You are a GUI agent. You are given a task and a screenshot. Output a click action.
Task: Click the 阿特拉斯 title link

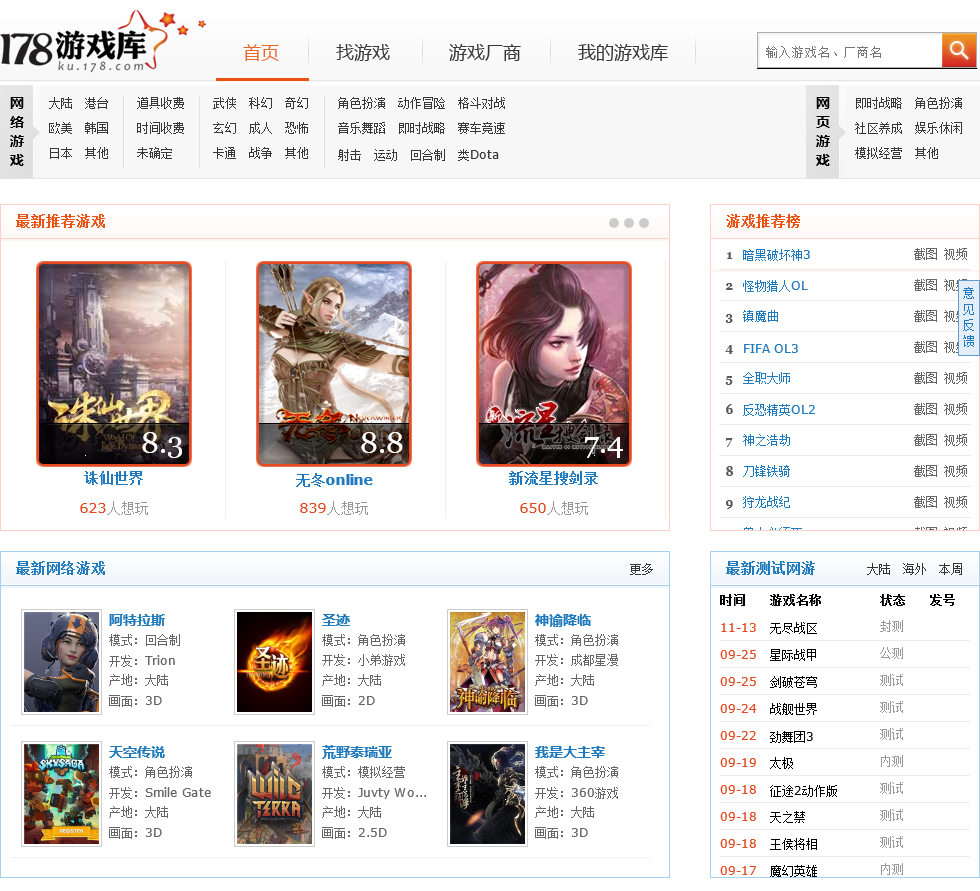137,620
